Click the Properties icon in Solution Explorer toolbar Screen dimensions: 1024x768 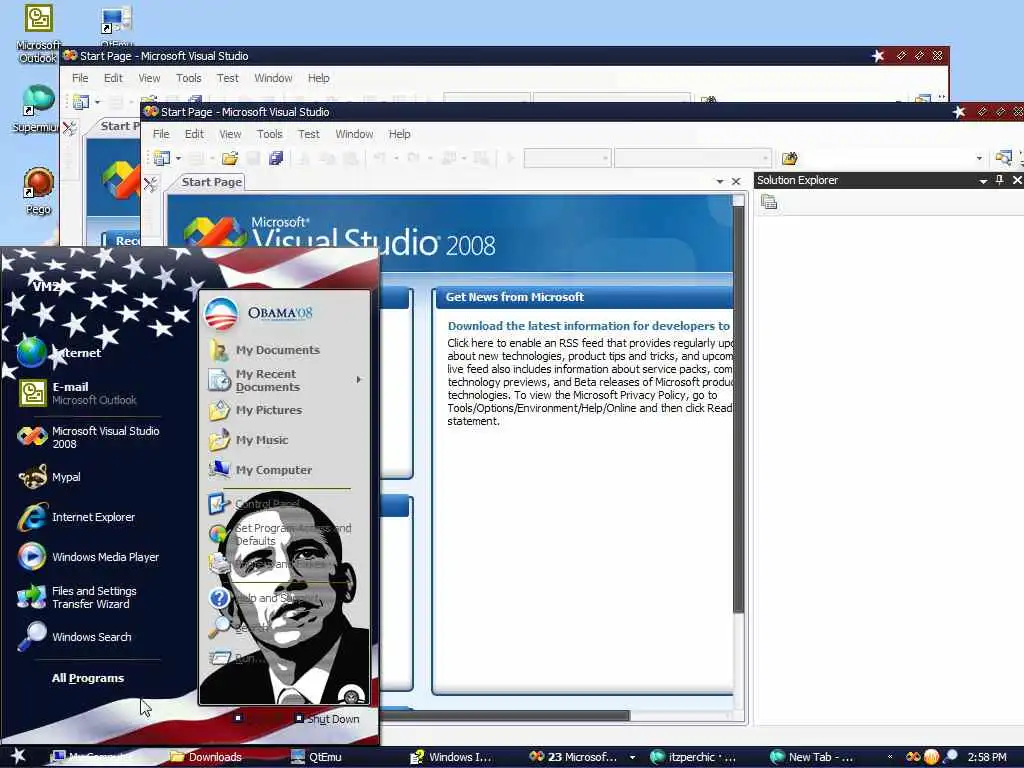pos(769,202)
